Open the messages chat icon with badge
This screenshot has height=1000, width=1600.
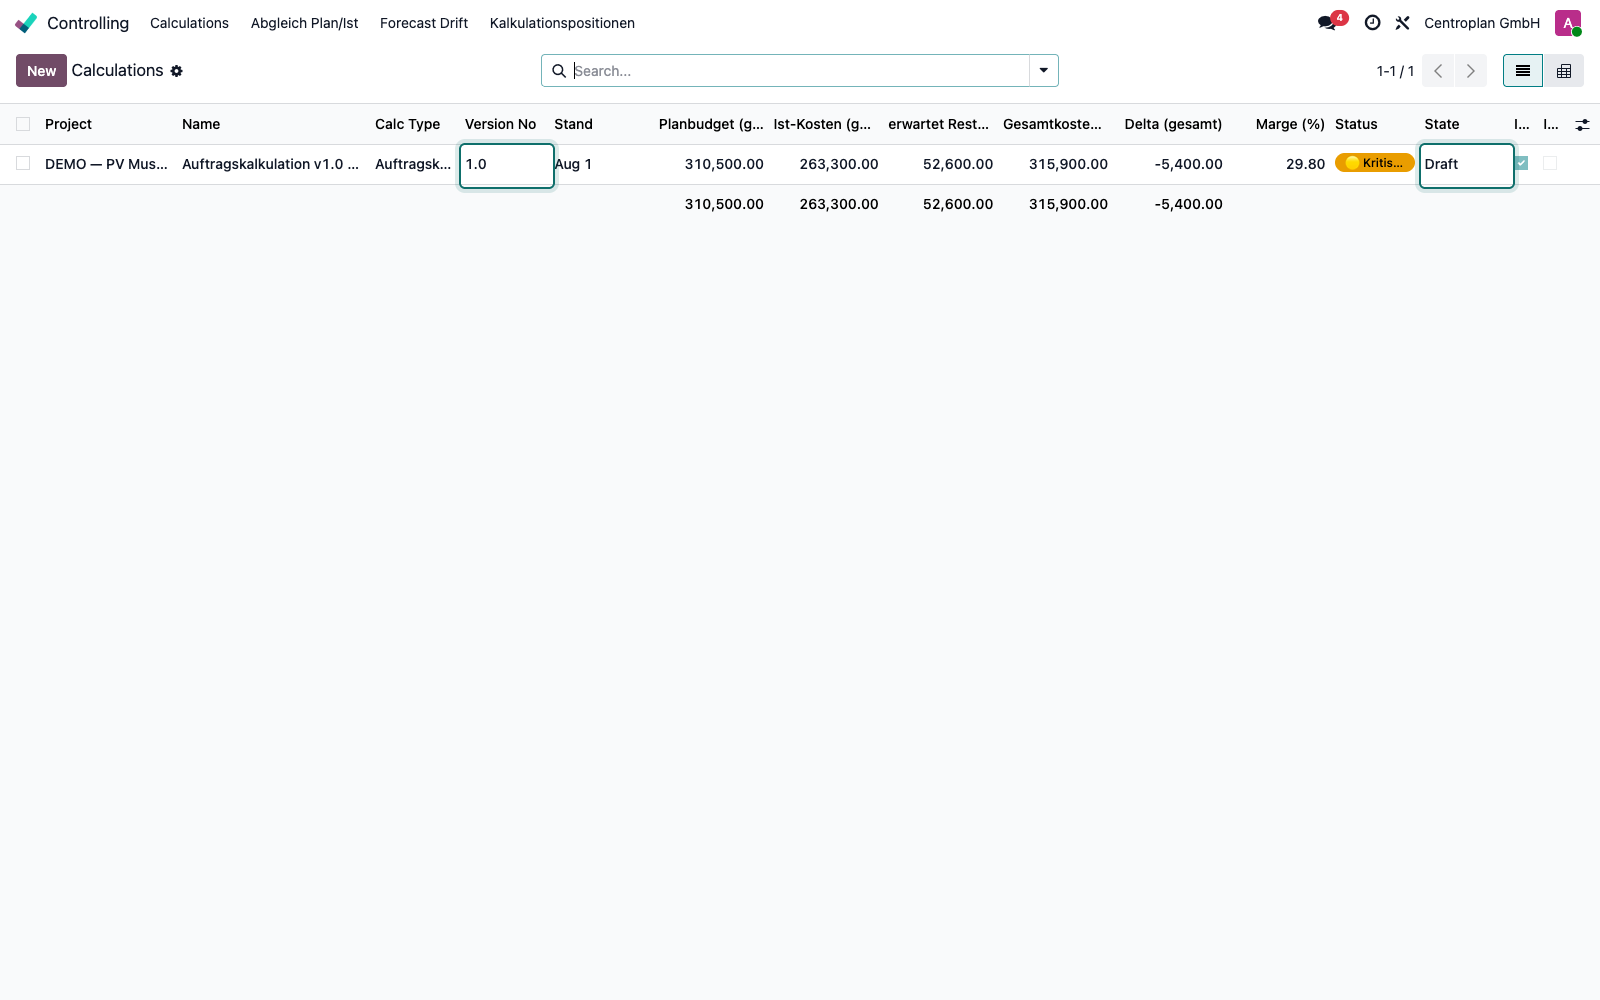pyautogui.click(x=1328, y=23)
